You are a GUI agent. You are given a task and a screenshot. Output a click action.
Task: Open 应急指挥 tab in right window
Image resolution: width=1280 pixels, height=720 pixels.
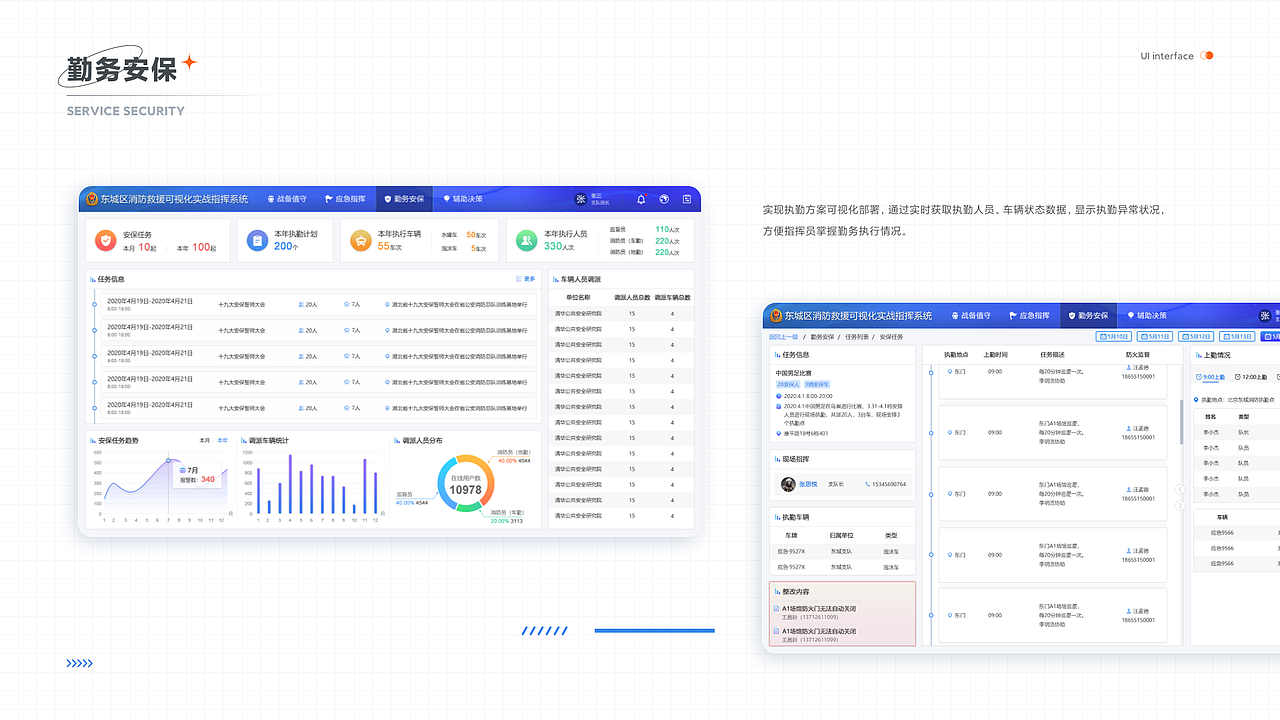pyautogui.click(x=1029, y=315)
